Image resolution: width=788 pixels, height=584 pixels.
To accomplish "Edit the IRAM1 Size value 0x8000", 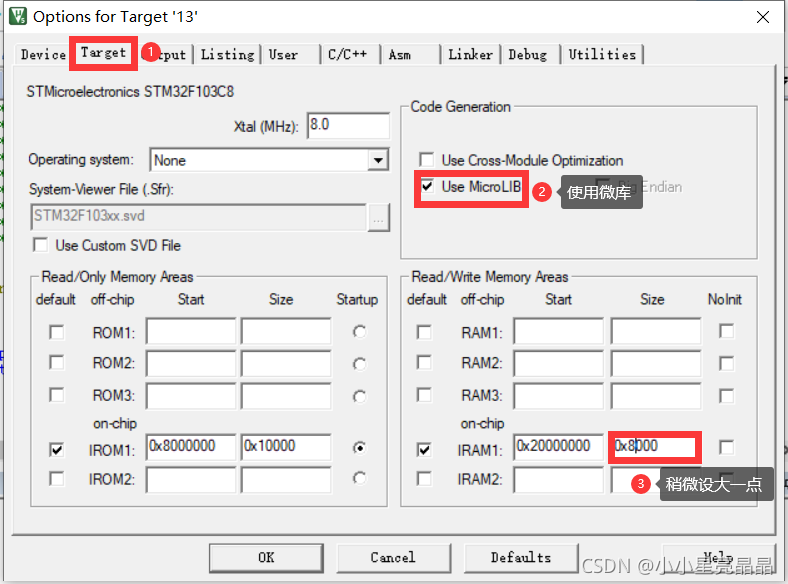I will pyautogui.click(x=655, y=447).
